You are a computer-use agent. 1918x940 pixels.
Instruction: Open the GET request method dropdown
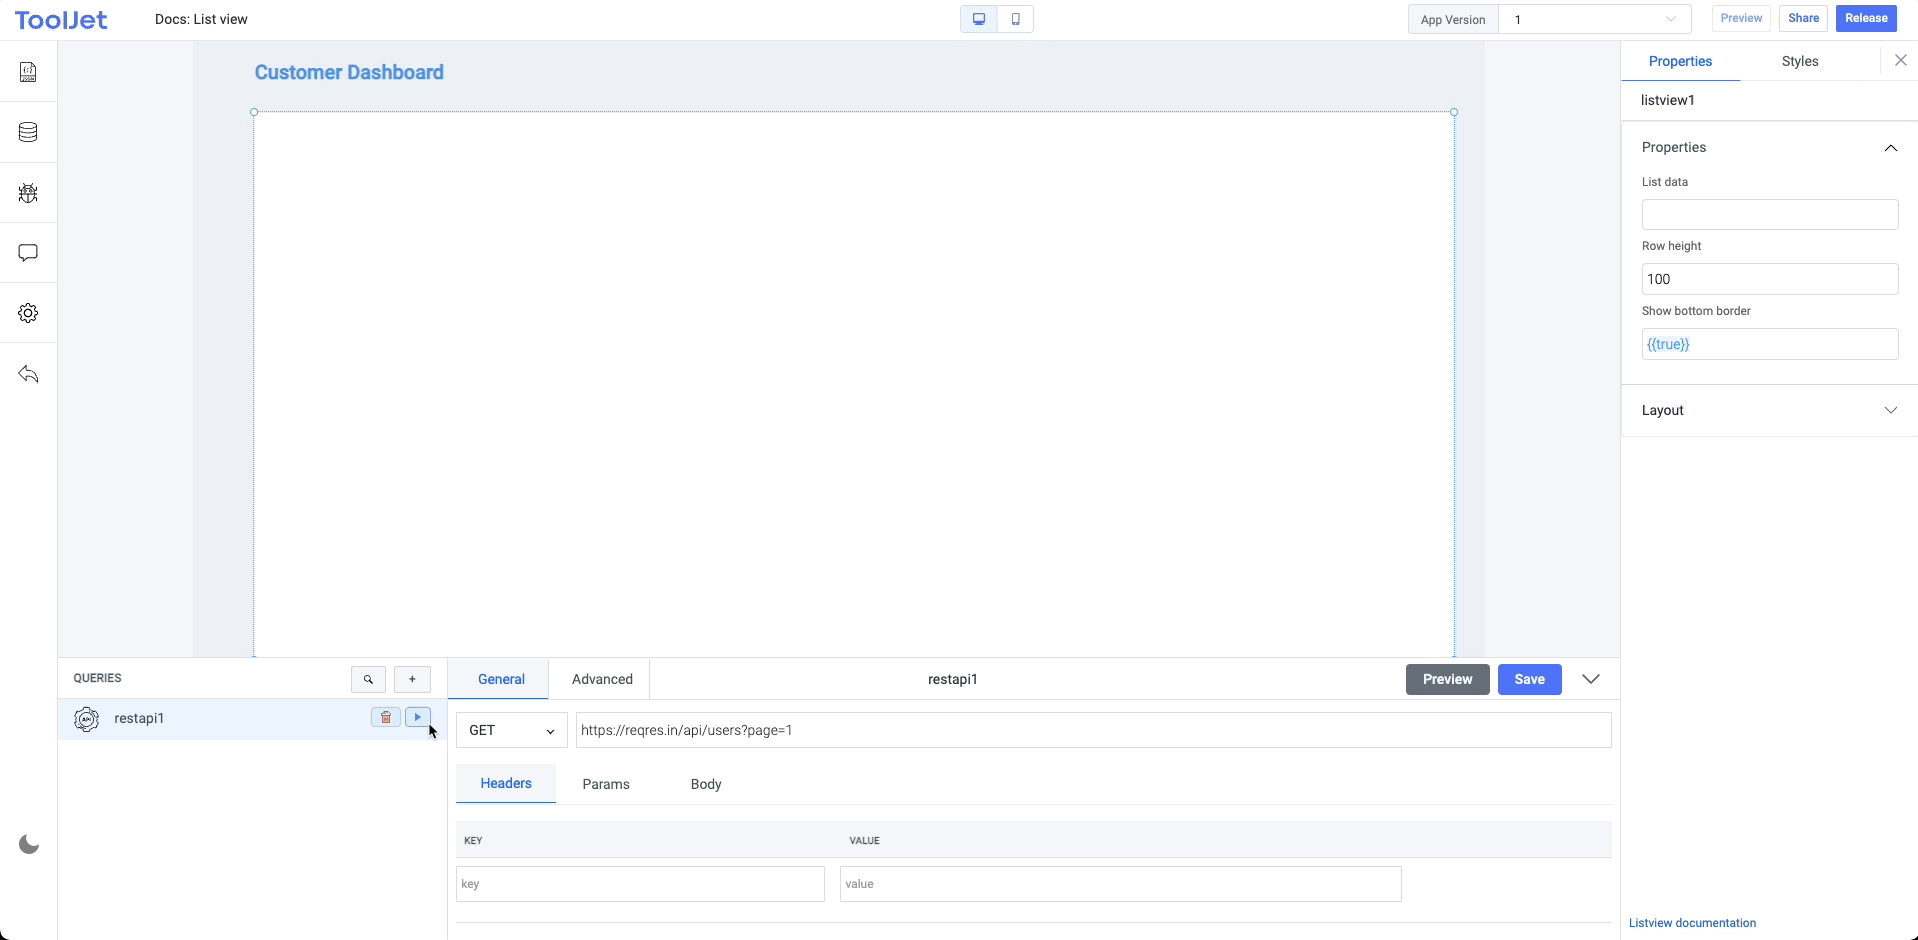click(511, 730)
